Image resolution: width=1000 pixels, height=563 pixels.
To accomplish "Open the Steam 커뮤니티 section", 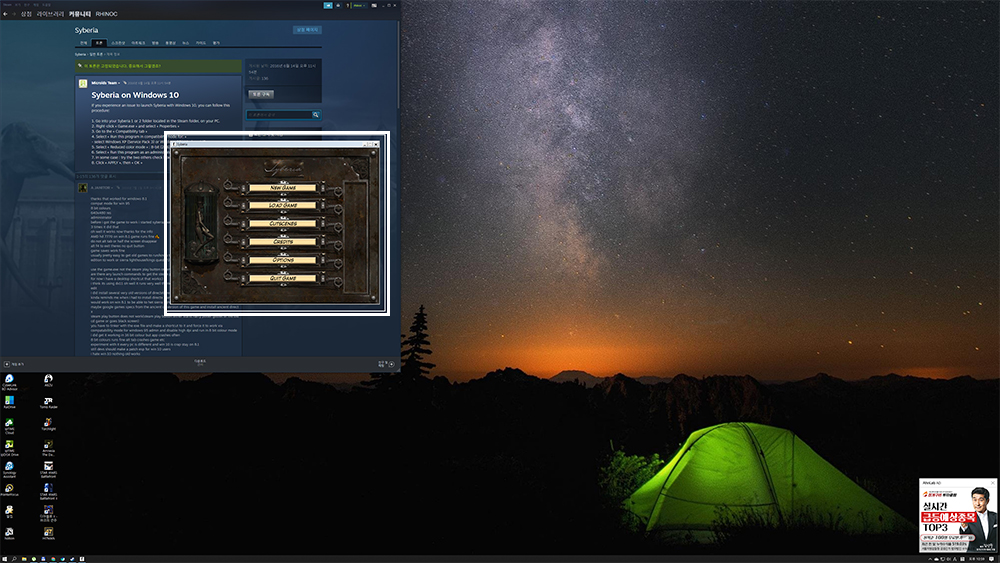I will click(80, 13).
